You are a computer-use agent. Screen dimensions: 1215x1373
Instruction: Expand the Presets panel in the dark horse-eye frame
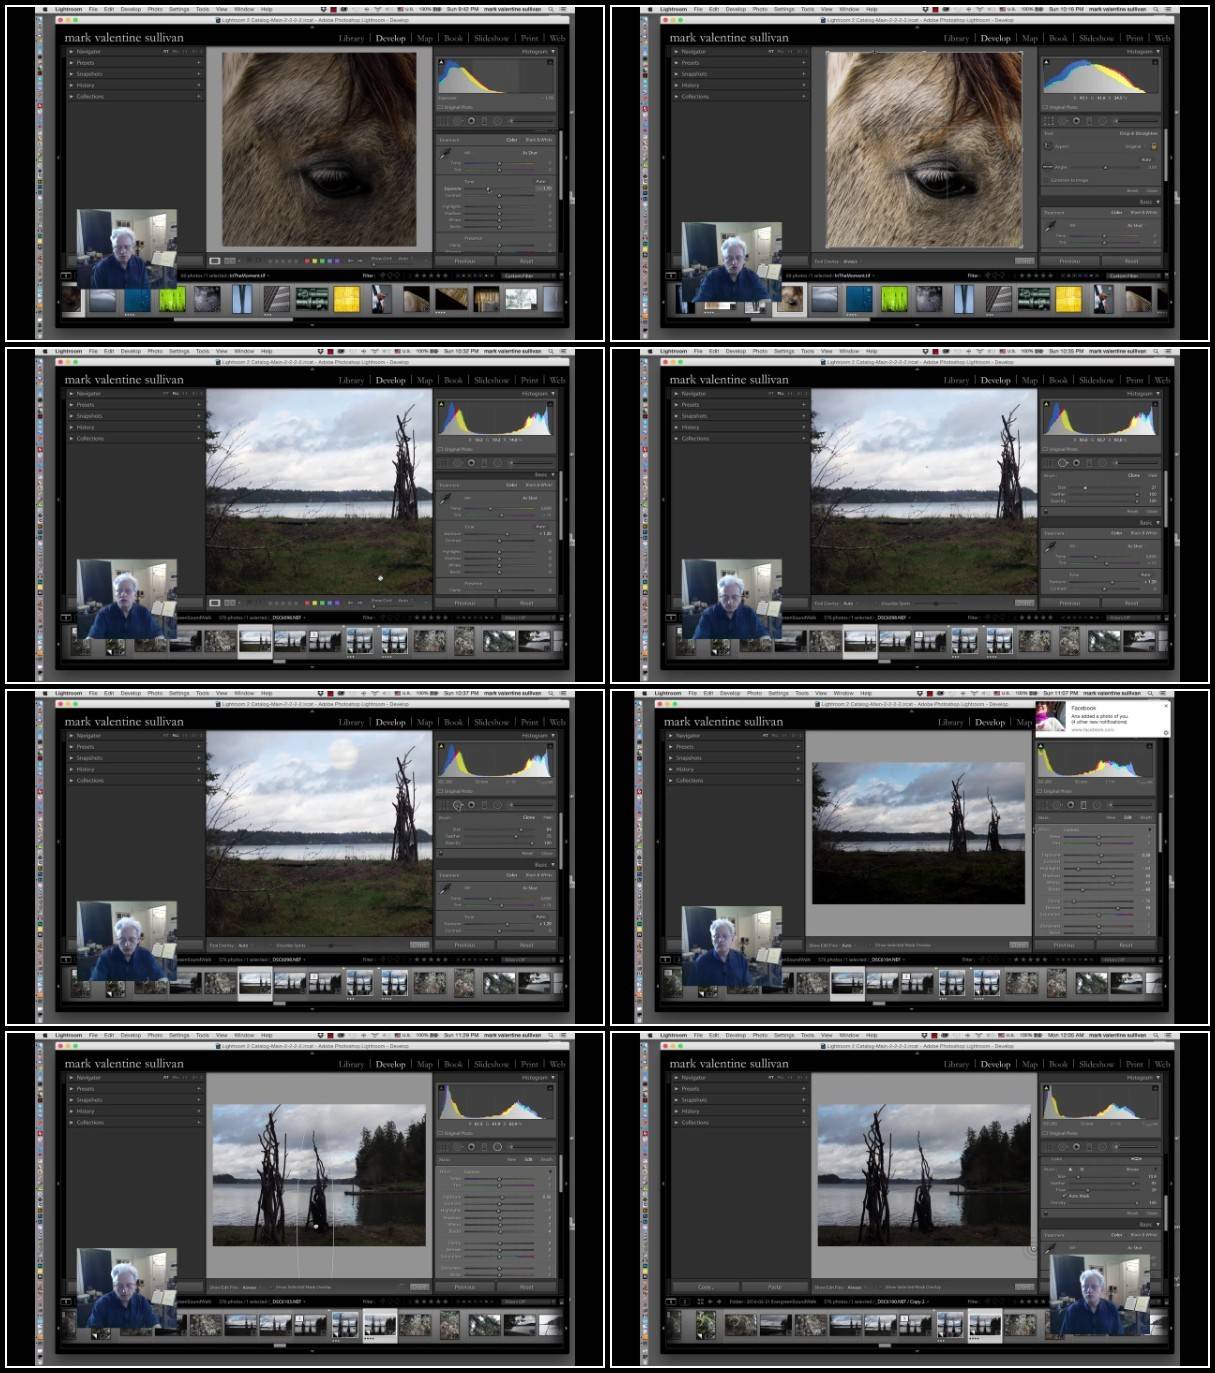click(72, 63)
